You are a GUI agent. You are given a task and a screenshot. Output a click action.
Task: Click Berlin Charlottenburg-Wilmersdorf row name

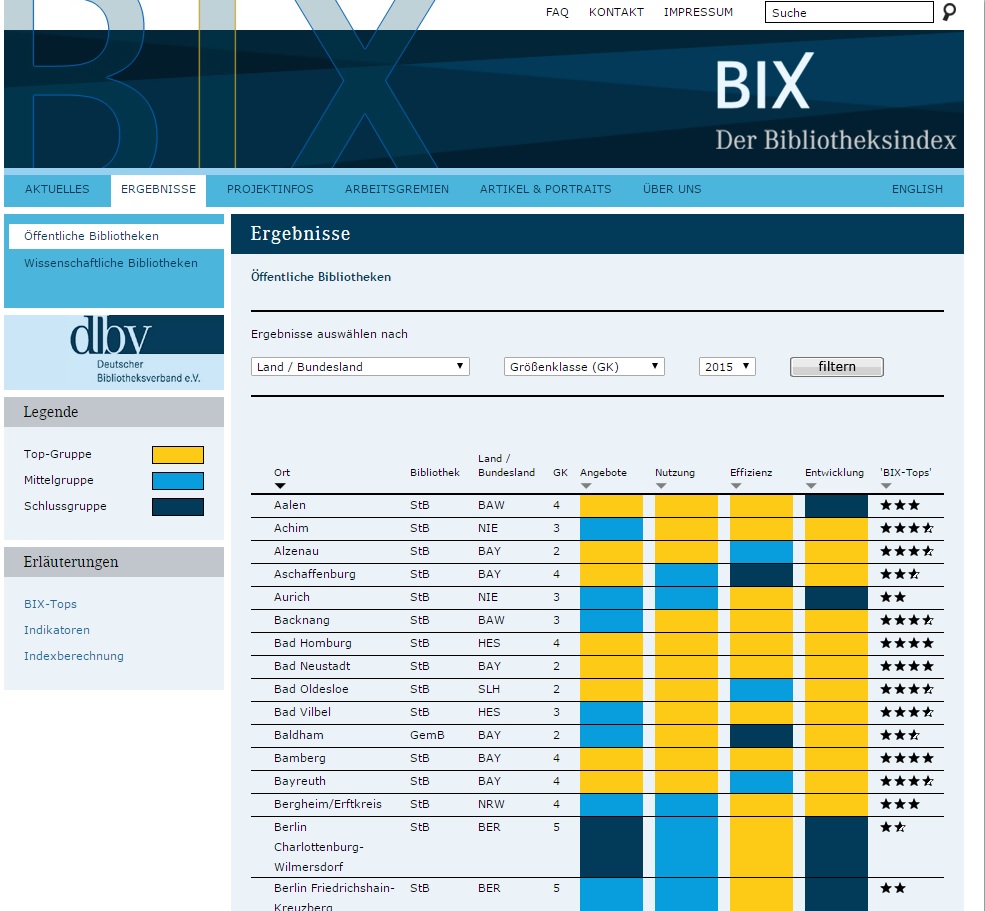click(318, 847)
